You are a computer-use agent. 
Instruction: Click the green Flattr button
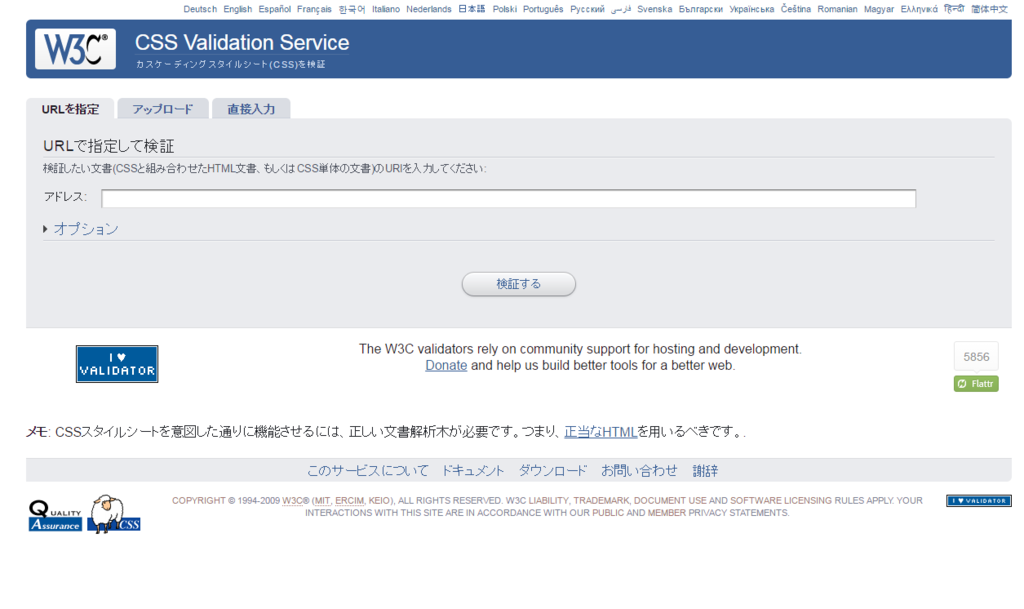[x=976, y=384]
